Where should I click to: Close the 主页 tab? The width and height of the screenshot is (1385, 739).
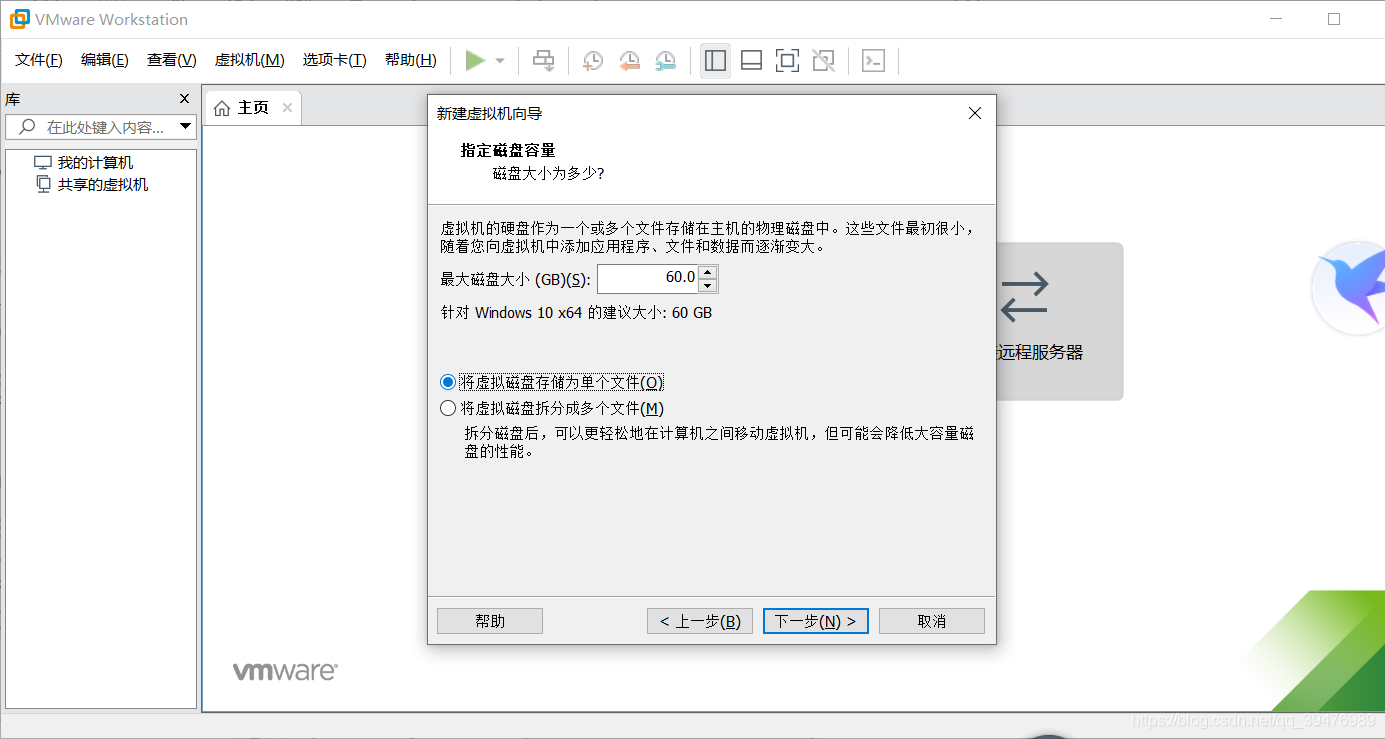coord(287,108)
